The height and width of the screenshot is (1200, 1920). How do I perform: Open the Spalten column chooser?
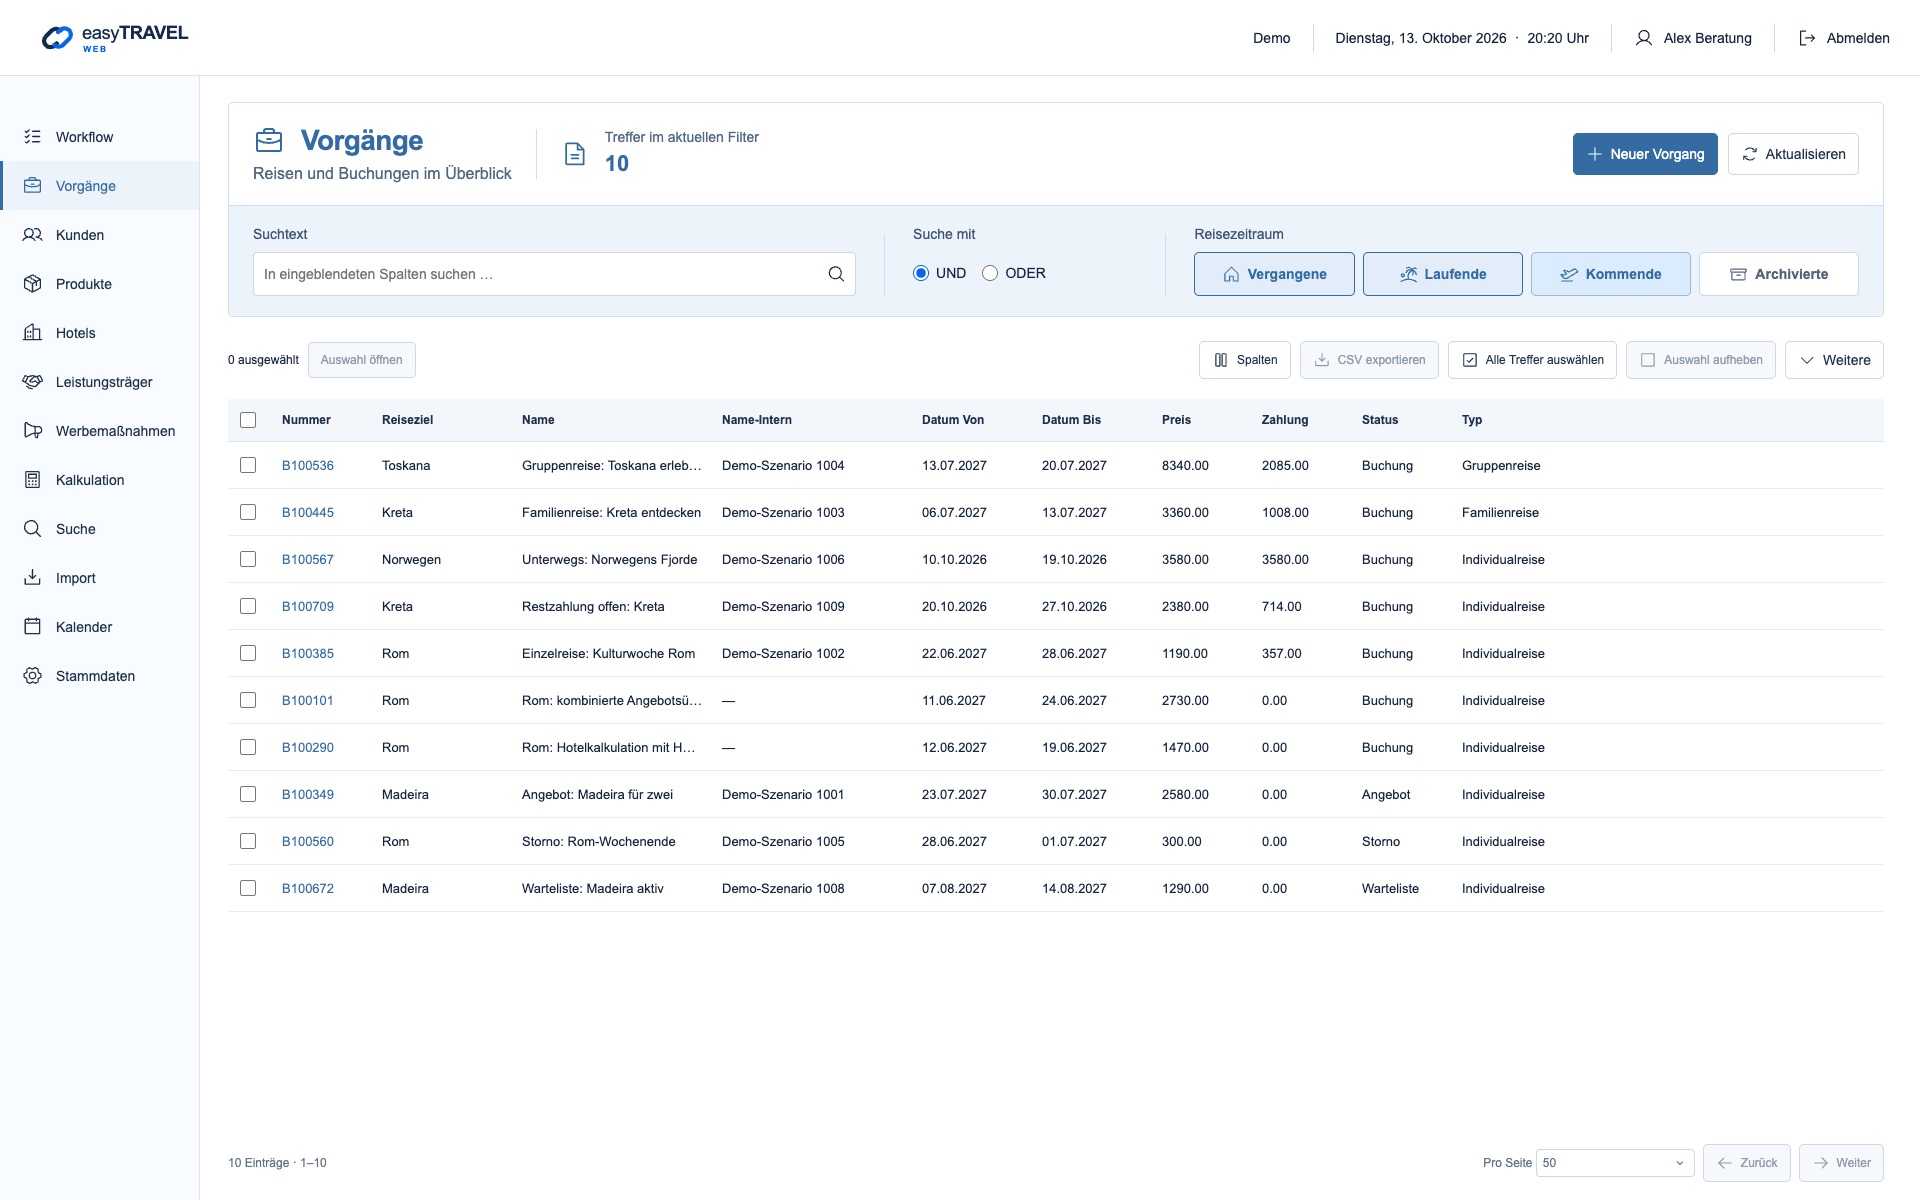pyautogui.click(x=1245, y=360)
